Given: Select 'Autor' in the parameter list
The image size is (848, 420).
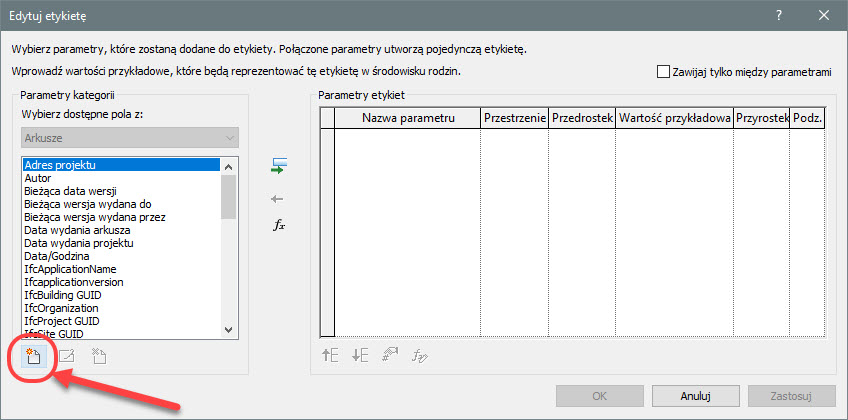Looking at the screenshot, I should [x=38, y=178].
